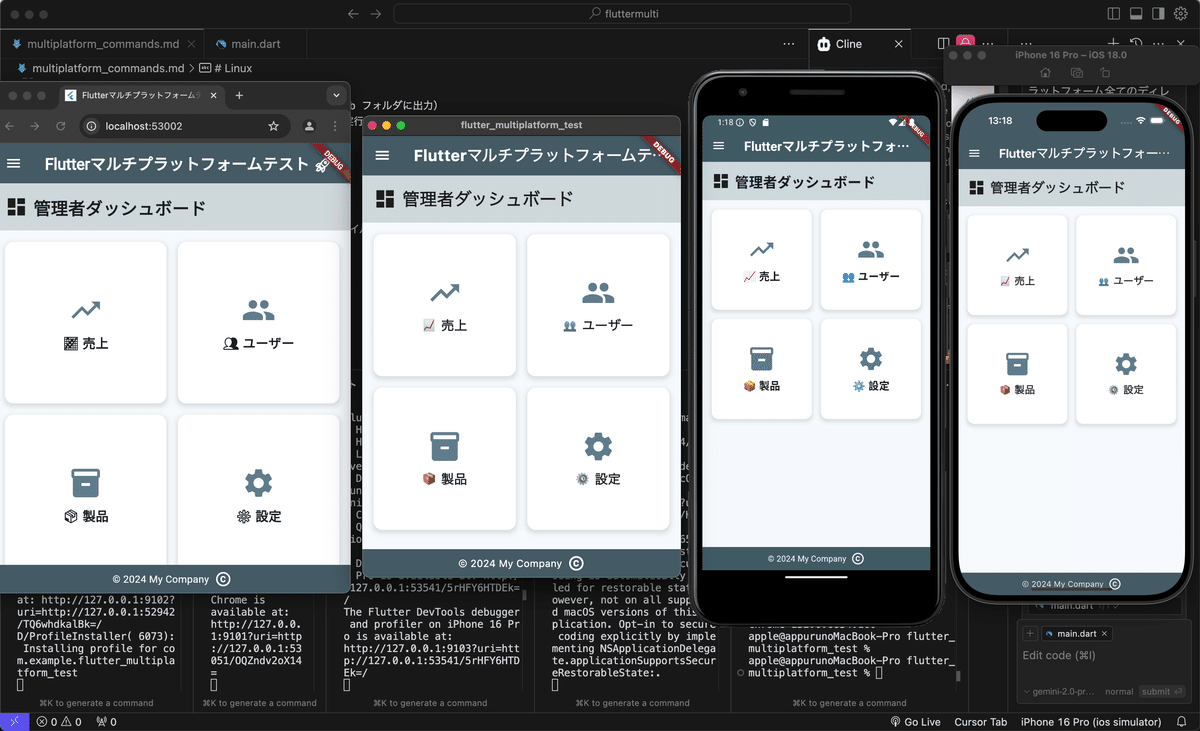Toggle the secondary sidebar visibility
1200x731 pixels.
pyautogui.click(x=1158, y=13)
